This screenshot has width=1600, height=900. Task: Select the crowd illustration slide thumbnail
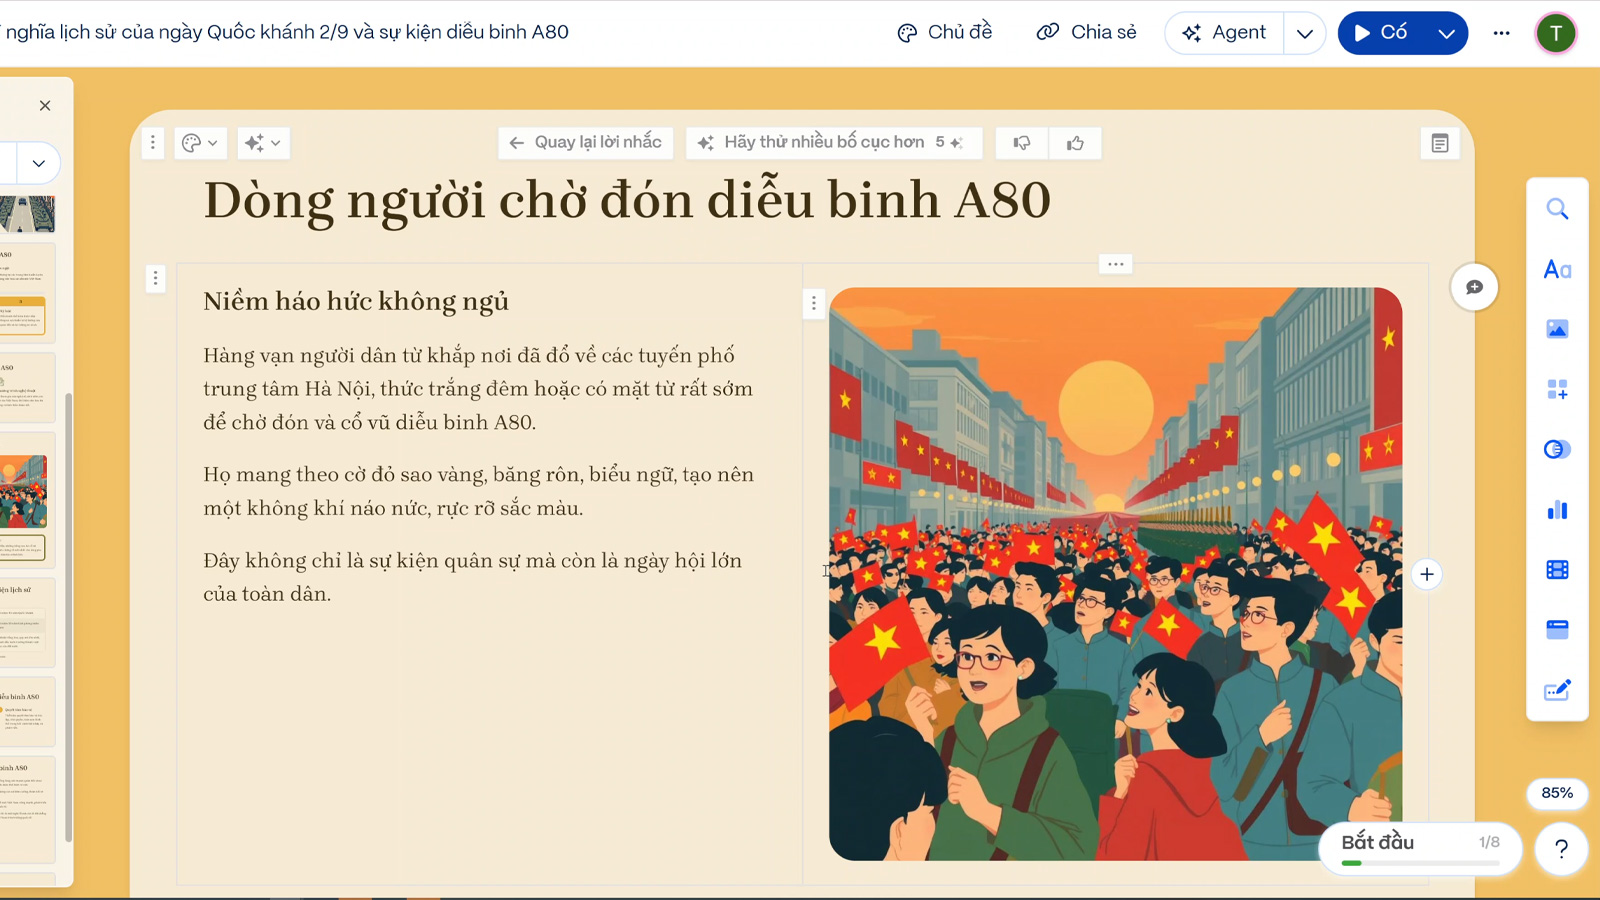(x=24, y=492)
